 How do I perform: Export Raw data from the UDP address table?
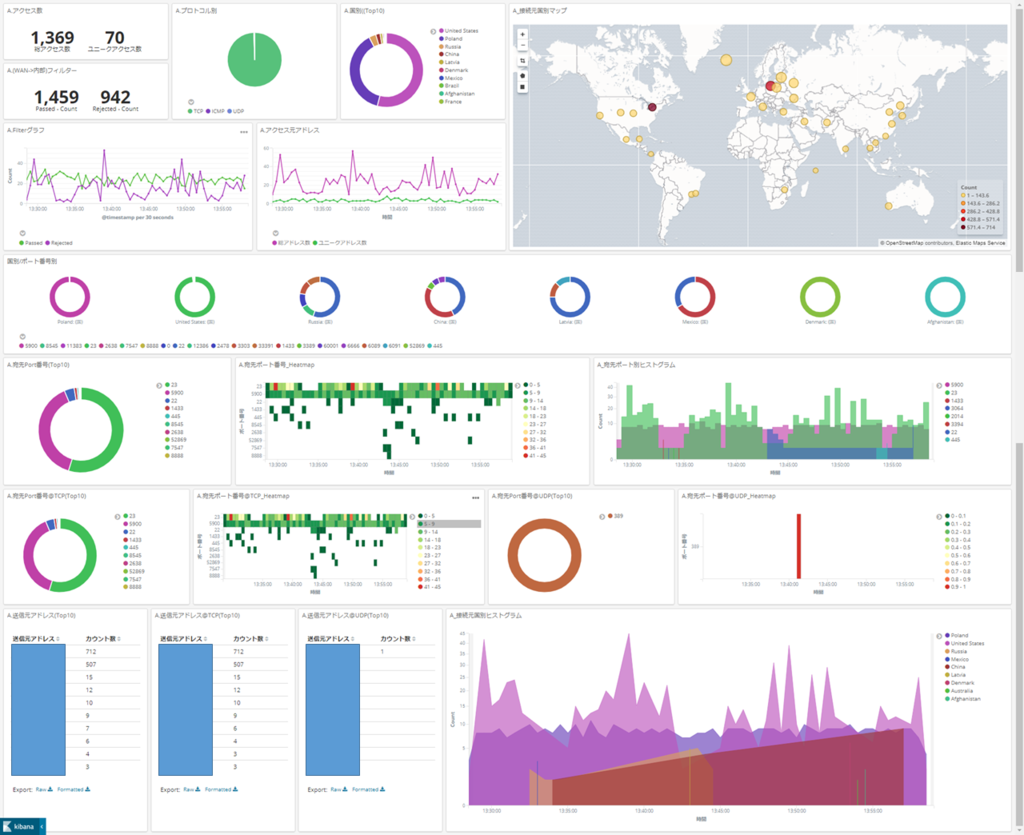tap(339, 789)
